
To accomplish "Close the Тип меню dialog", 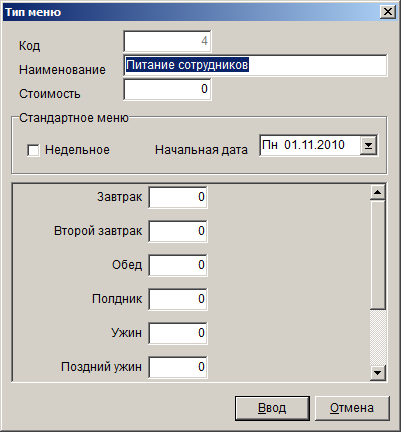I will pyautogui.click(x=388, y=12).
